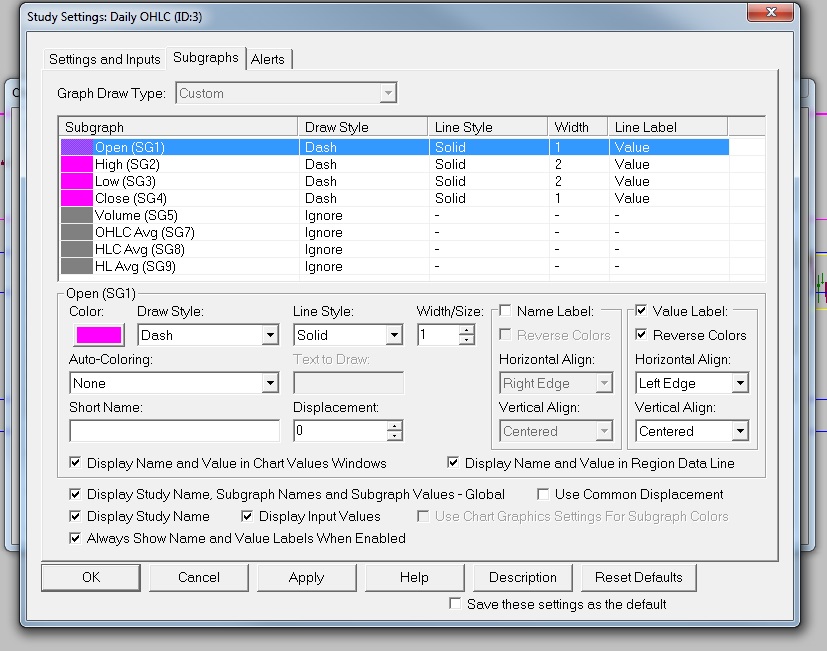Screen dimensions: 827x651
Task: Open the Subgraphs tab
Action: click(x=206, y=58)
